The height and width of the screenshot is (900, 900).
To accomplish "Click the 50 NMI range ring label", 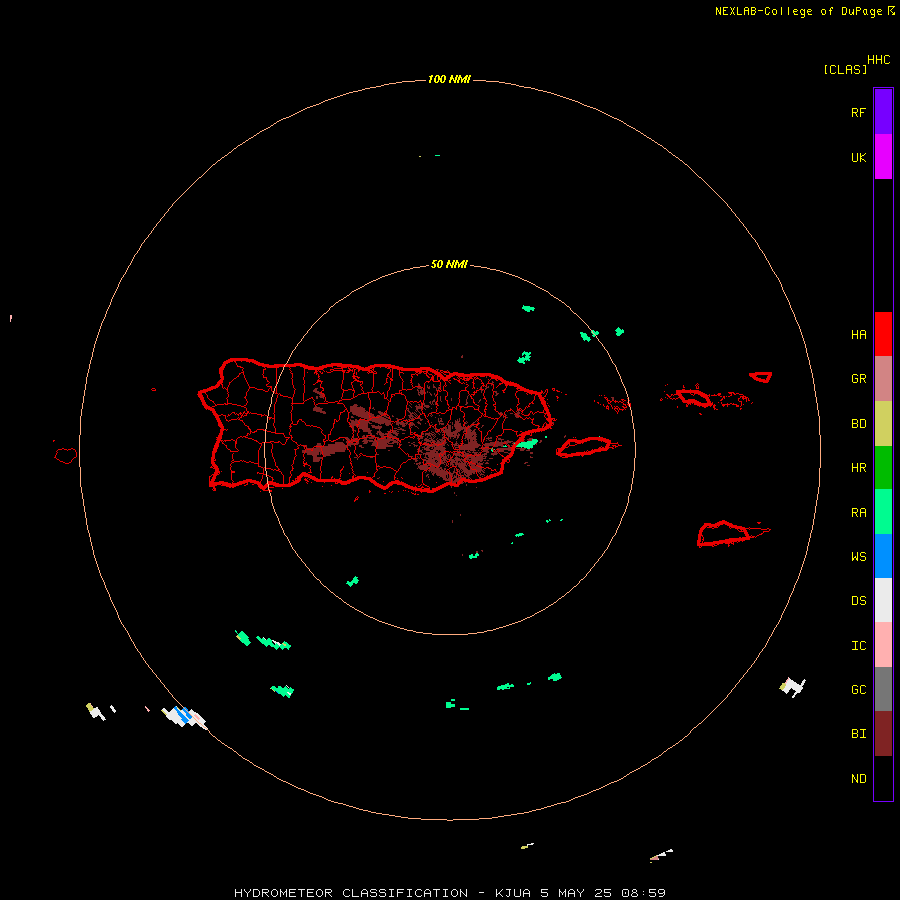I will click(449, 265).
